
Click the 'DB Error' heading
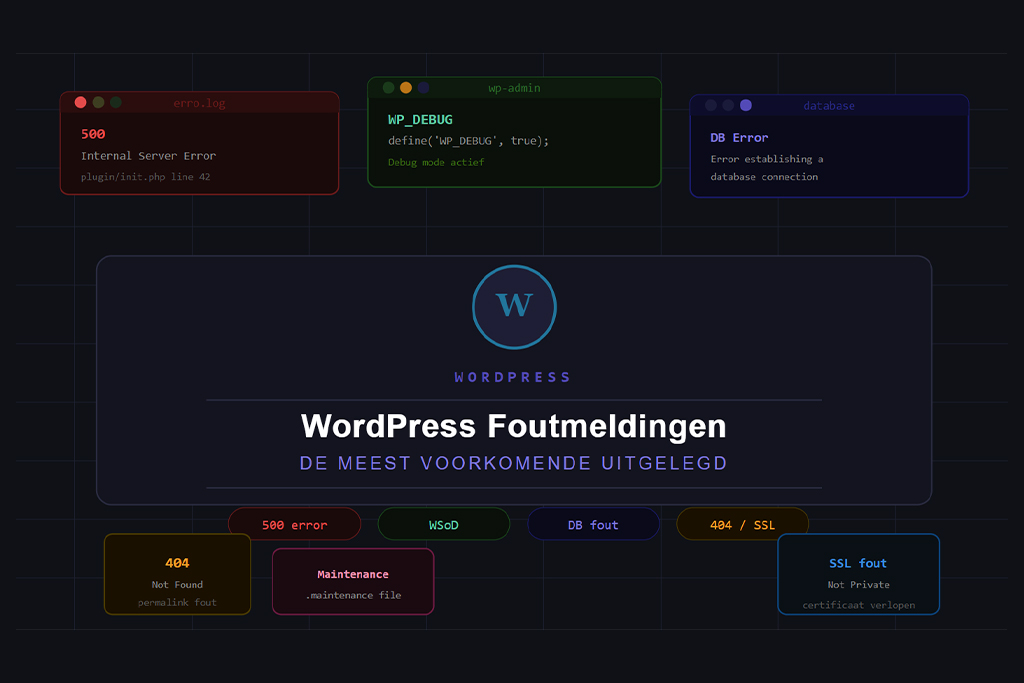point(739,138)
